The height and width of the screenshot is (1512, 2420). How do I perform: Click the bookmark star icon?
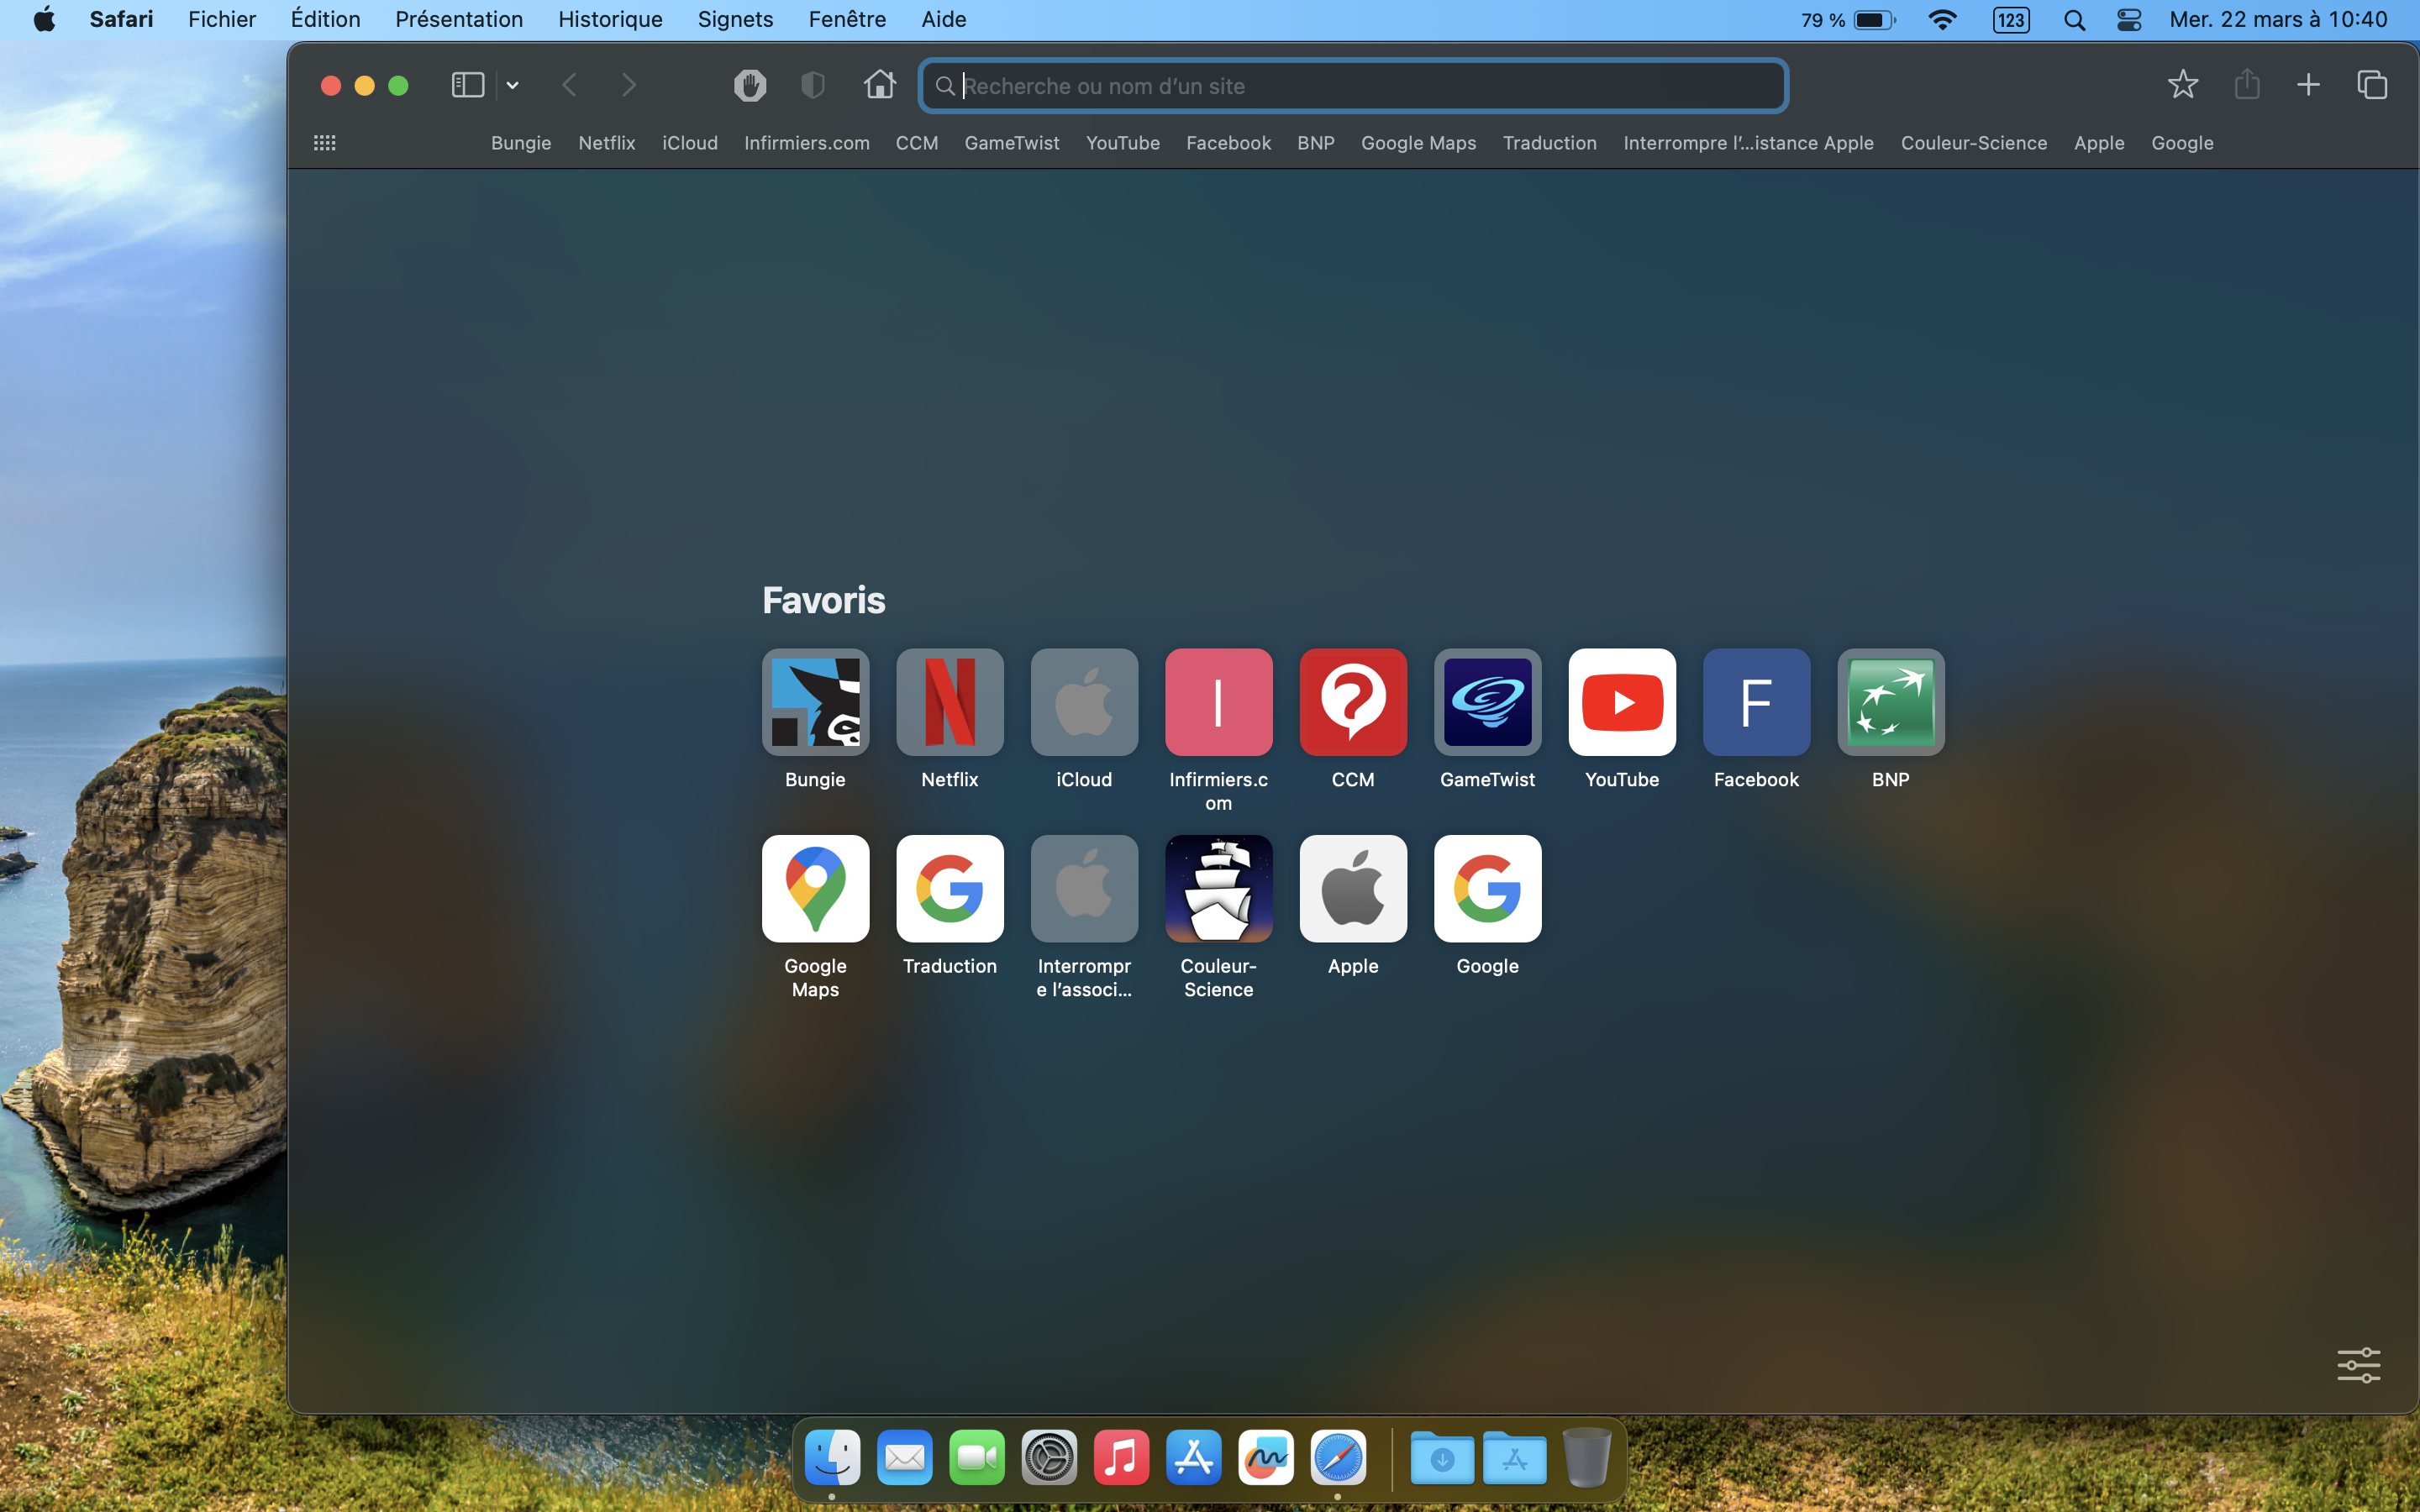coord(2182,85)
